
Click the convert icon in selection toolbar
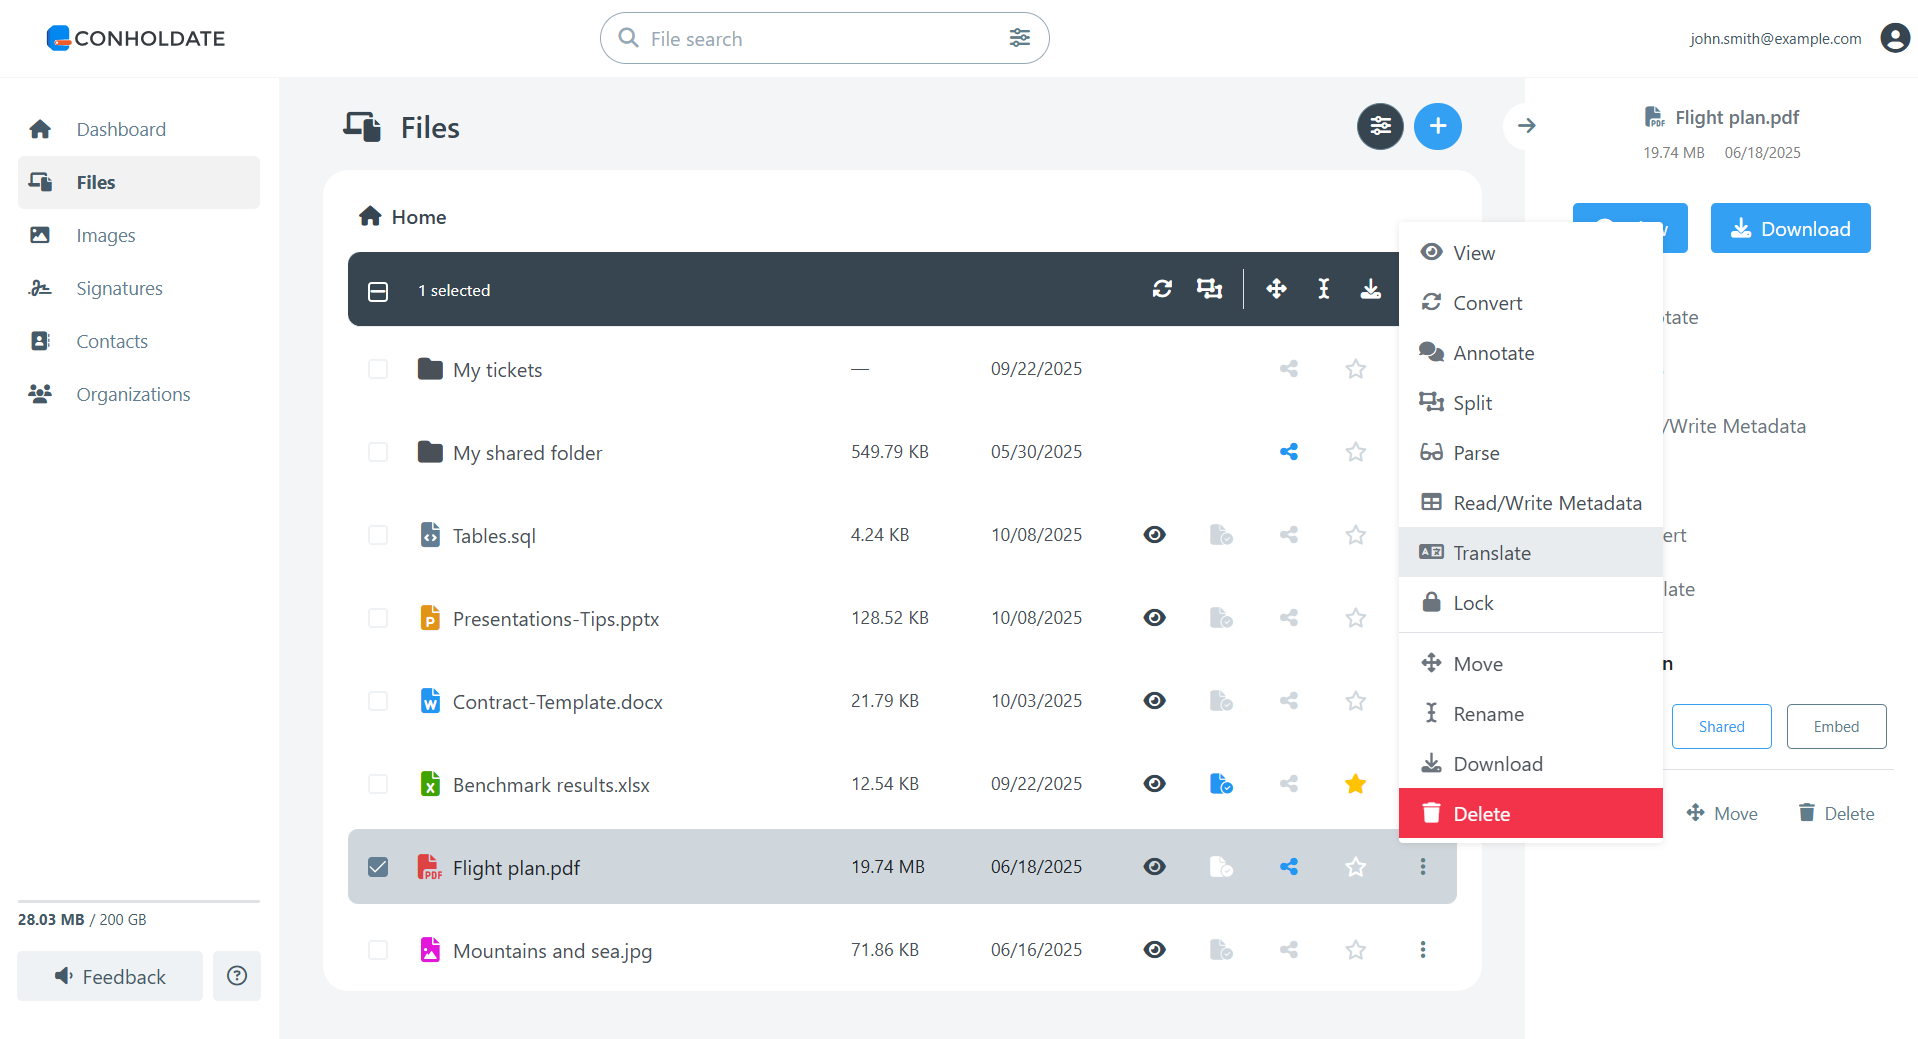tap(1161, 289)
